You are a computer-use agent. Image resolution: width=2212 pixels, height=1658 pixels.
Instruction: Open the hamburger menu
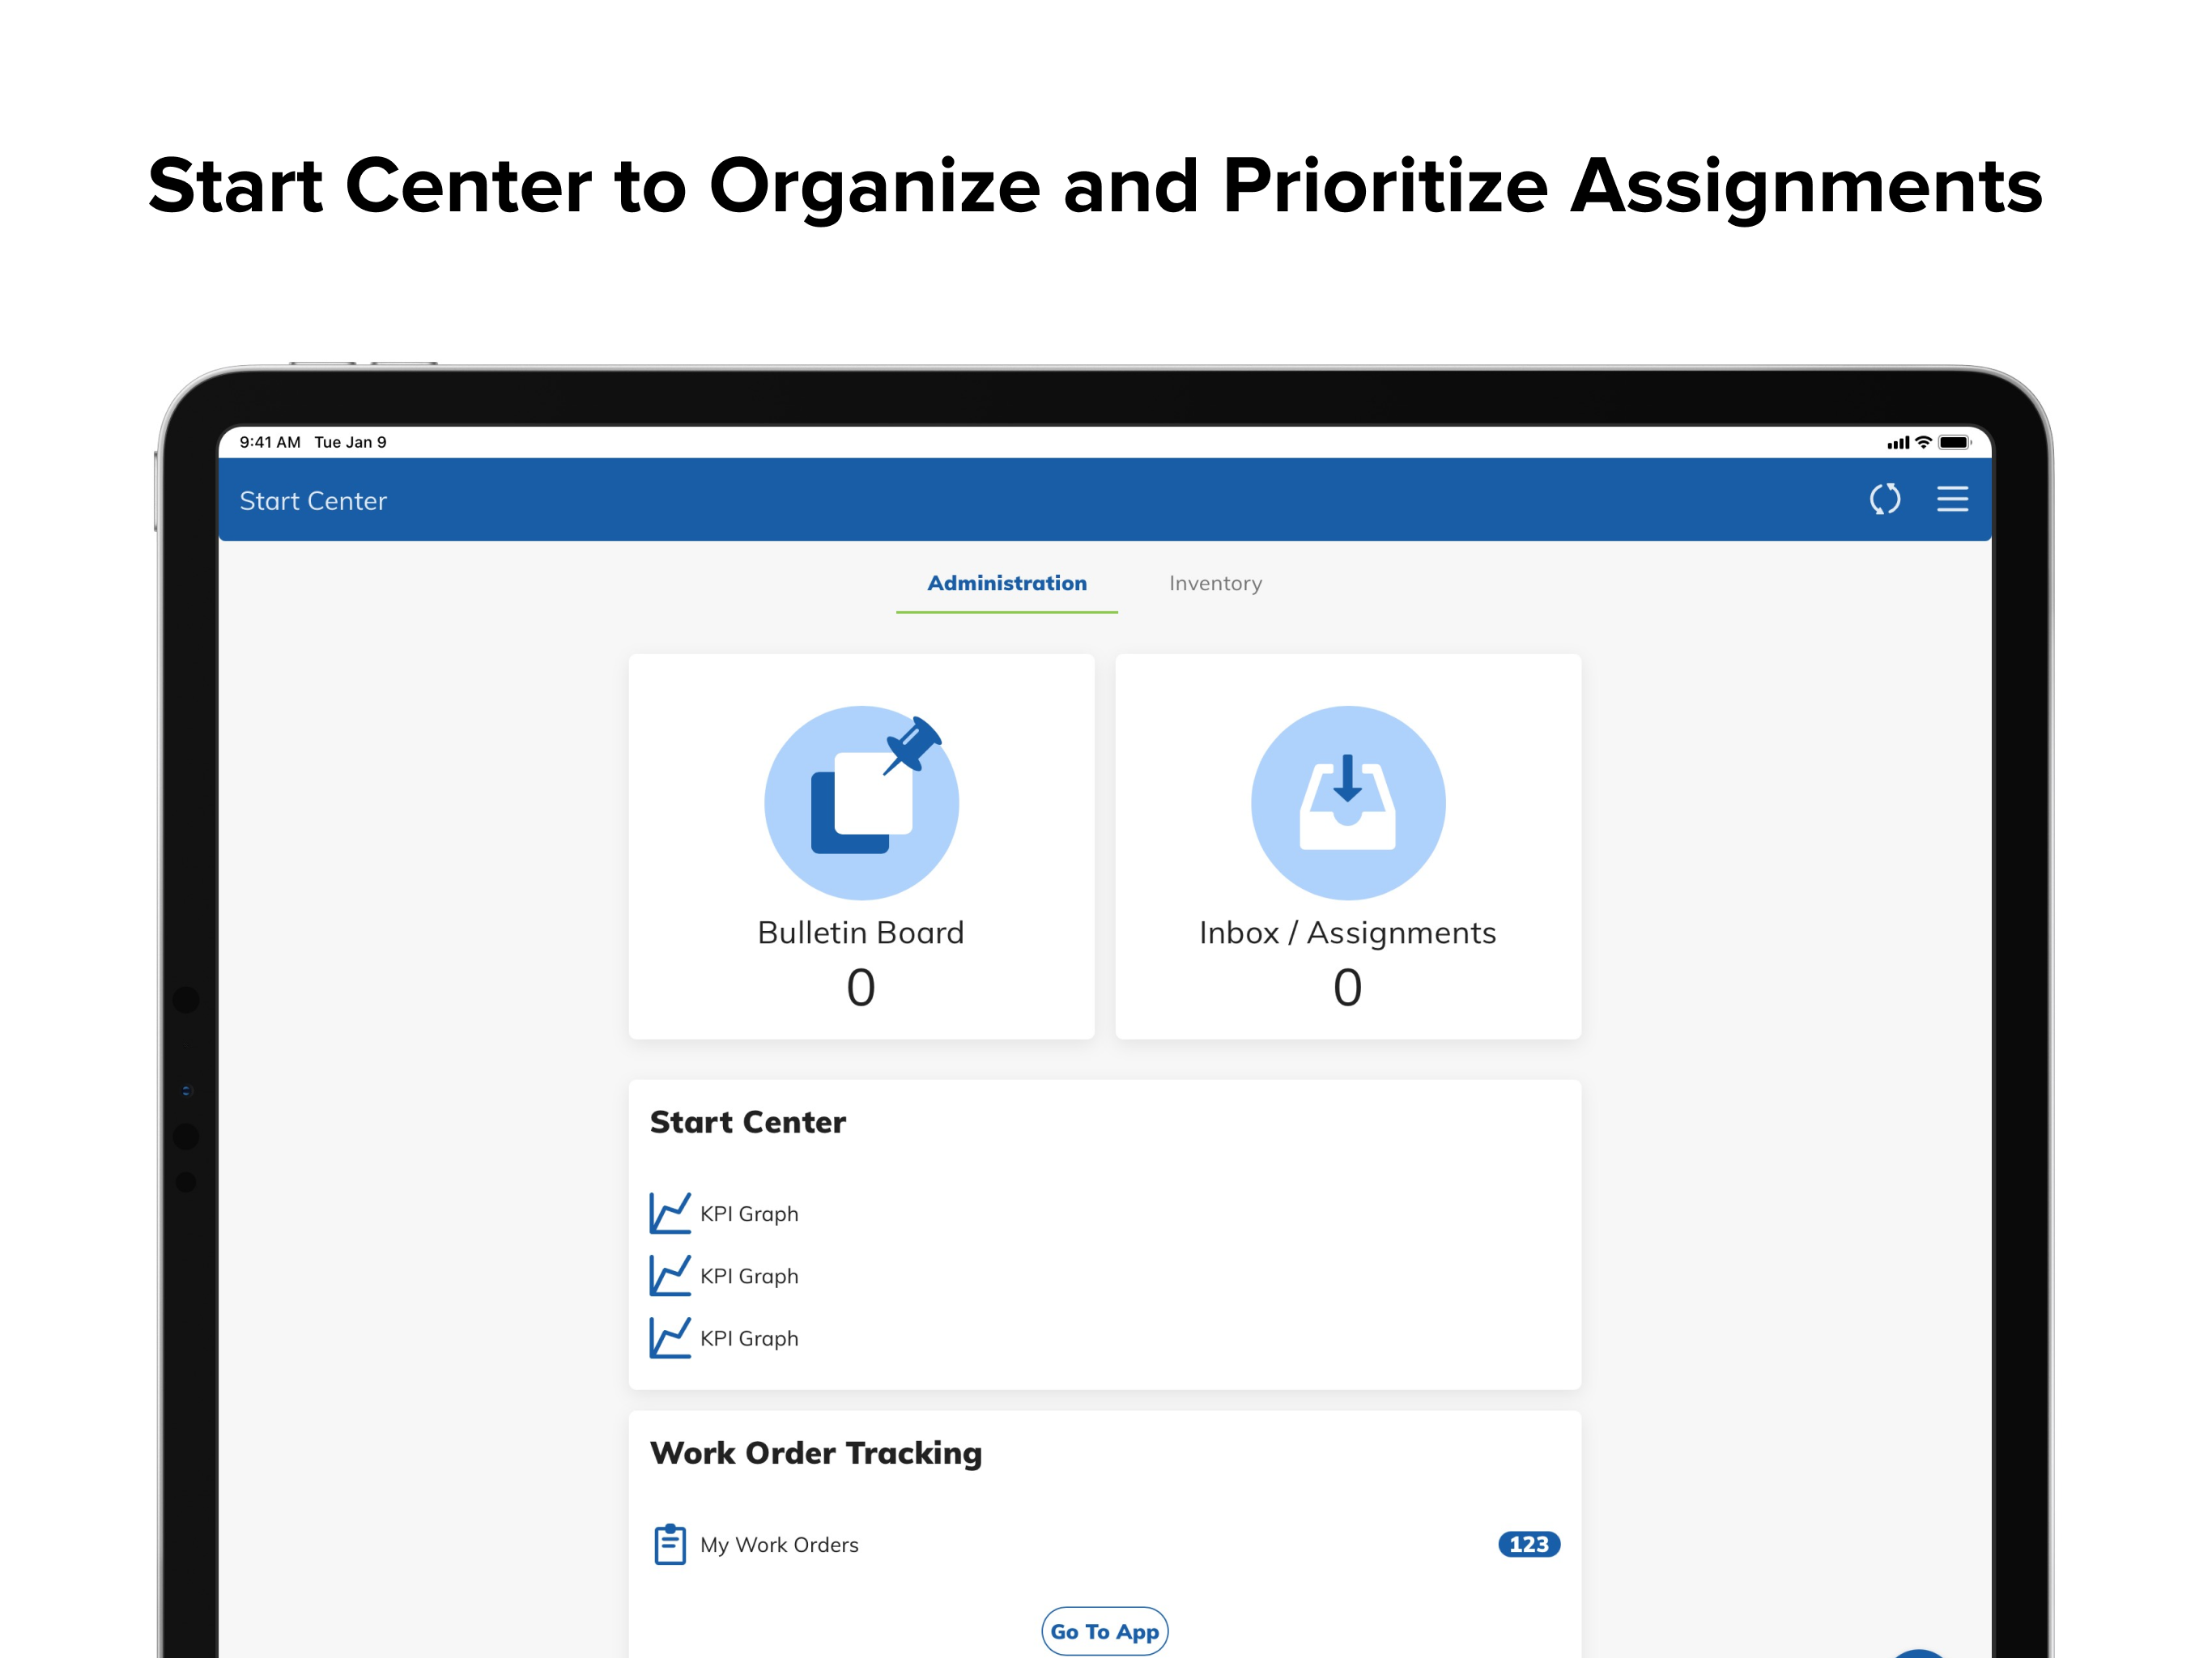pyautogui.click(x=1952, y=500)
